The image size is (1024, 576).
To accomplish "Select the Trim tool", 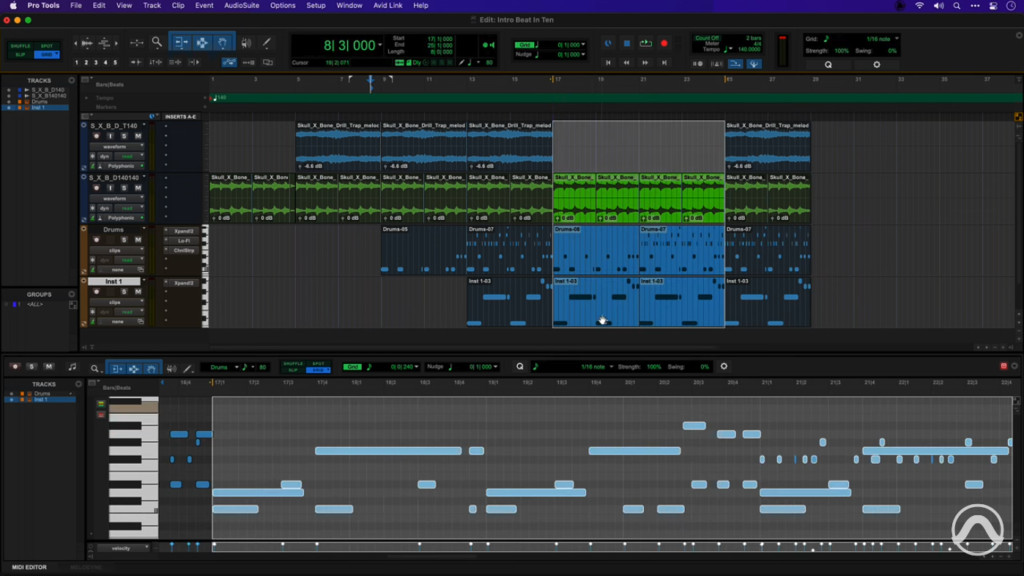I will (x=180, y=42).
